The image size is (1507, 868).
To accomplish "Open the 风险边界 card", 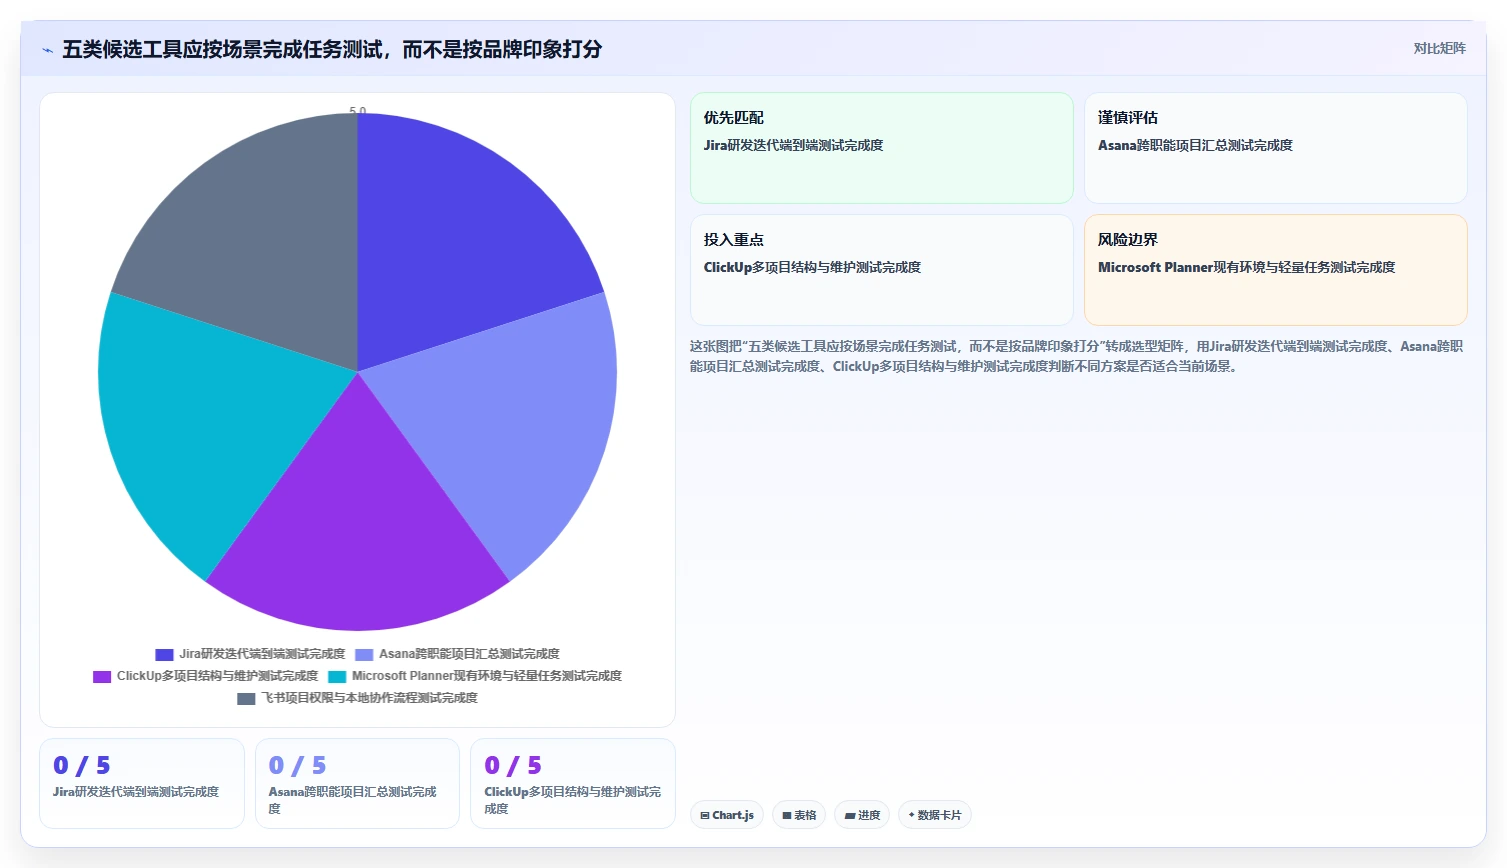I will 1275,270.
